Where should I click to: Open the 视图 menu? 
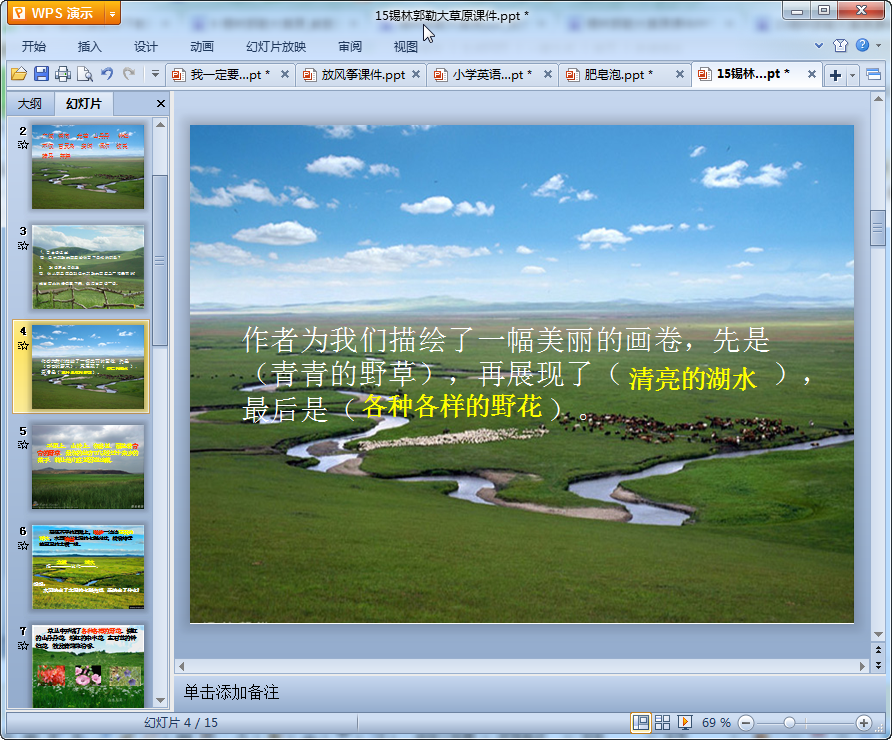click(406, 47)
